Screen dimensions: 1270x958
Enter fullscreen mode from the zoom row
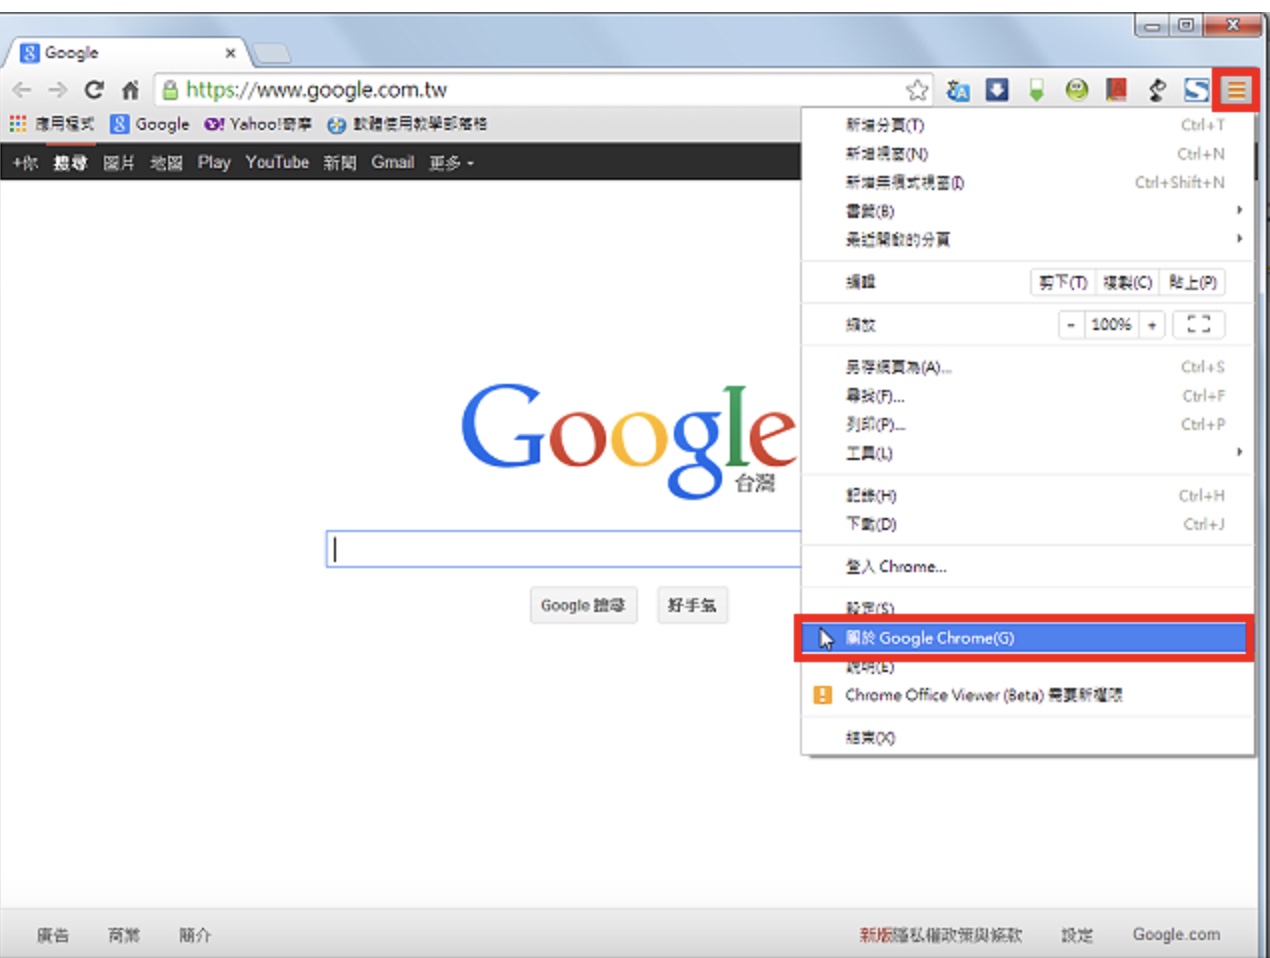tap(1199, 324)
